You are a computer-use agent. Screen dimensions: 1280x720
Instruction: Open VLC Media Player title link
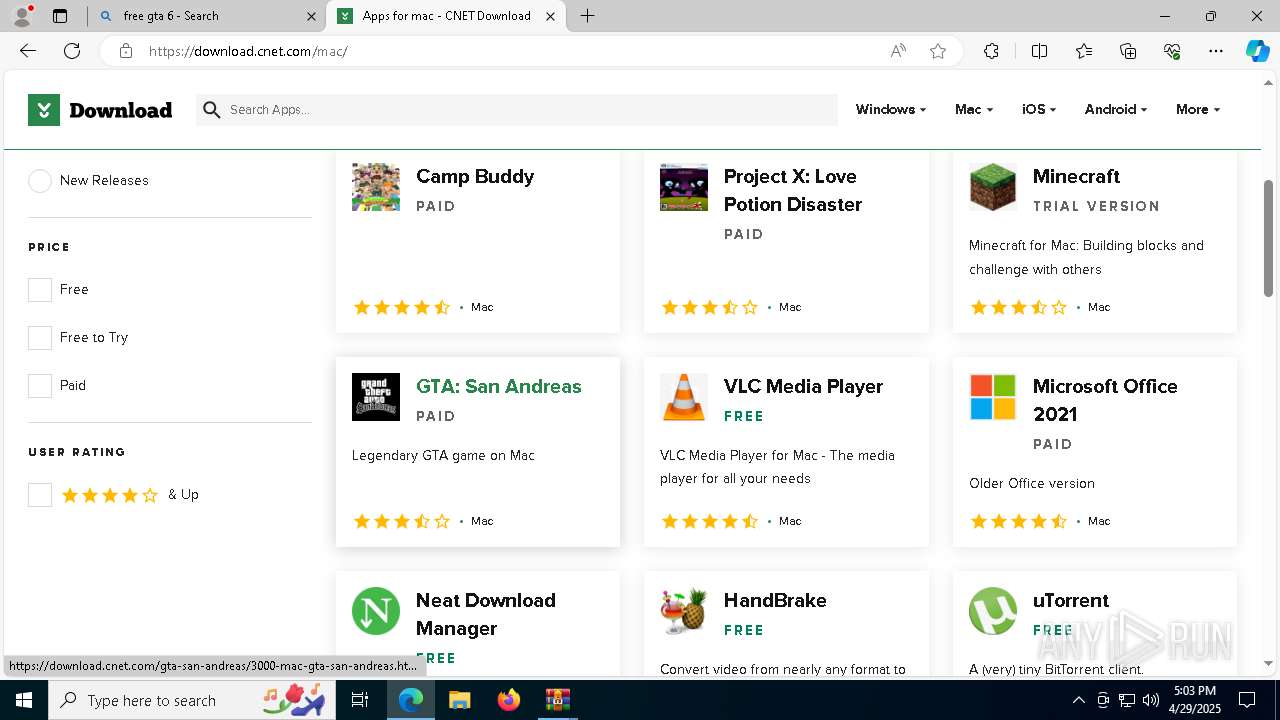tap(803, 387)
